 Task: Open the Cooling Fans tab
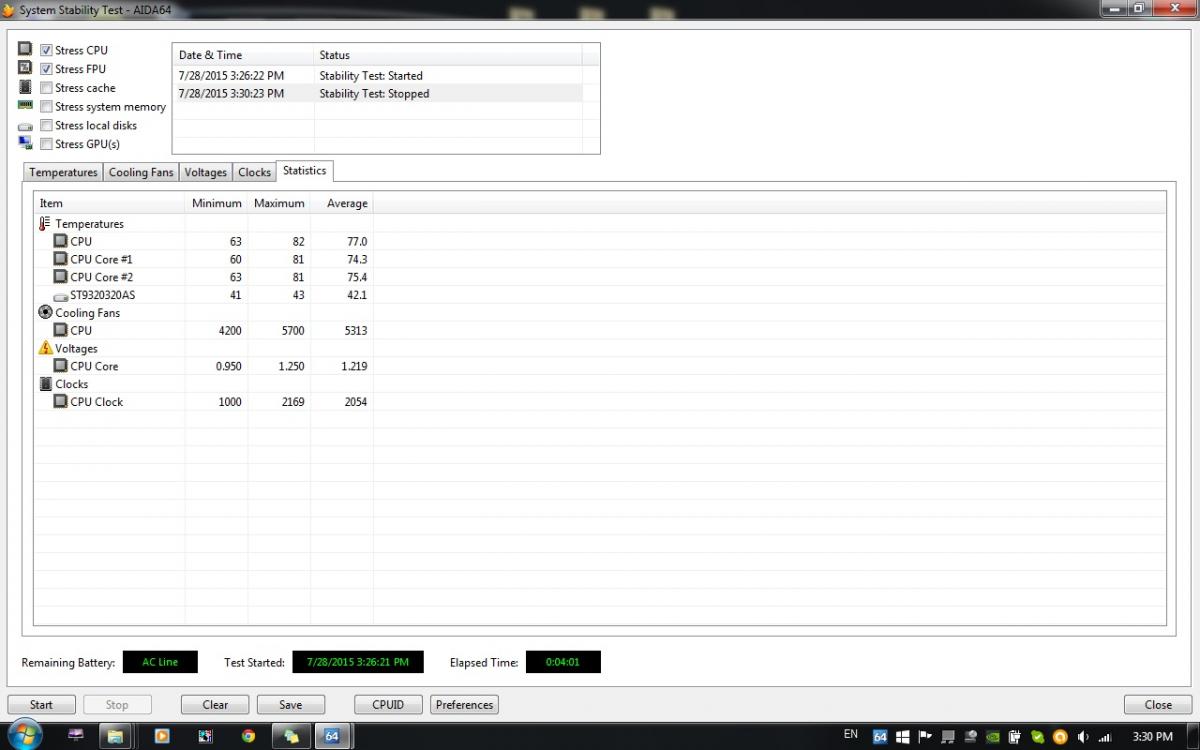coord(141,172)
